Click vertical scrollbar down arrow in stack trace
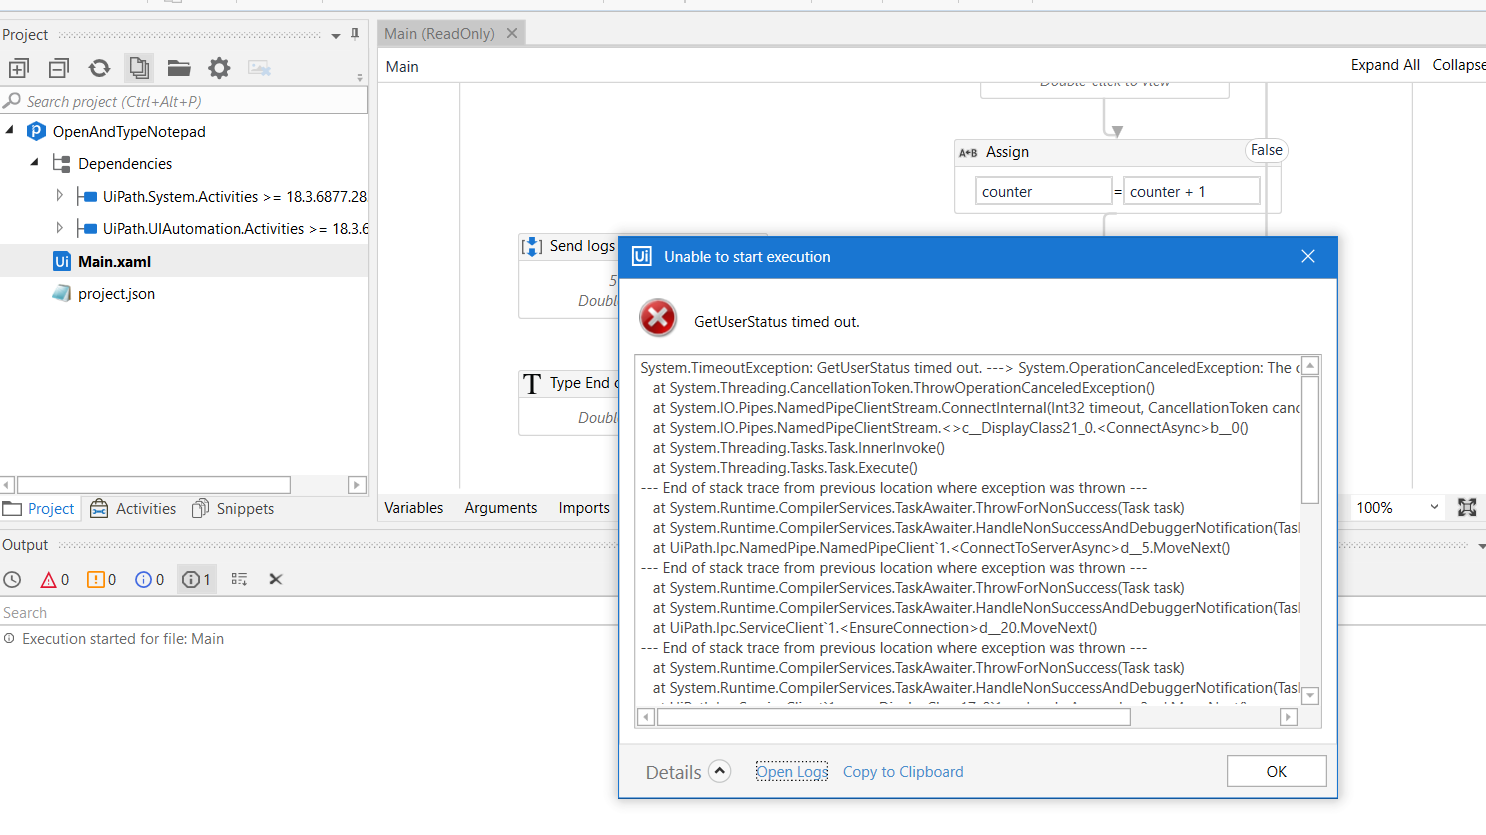This screenshot has width=1486, height=835. coord(1310,696)
